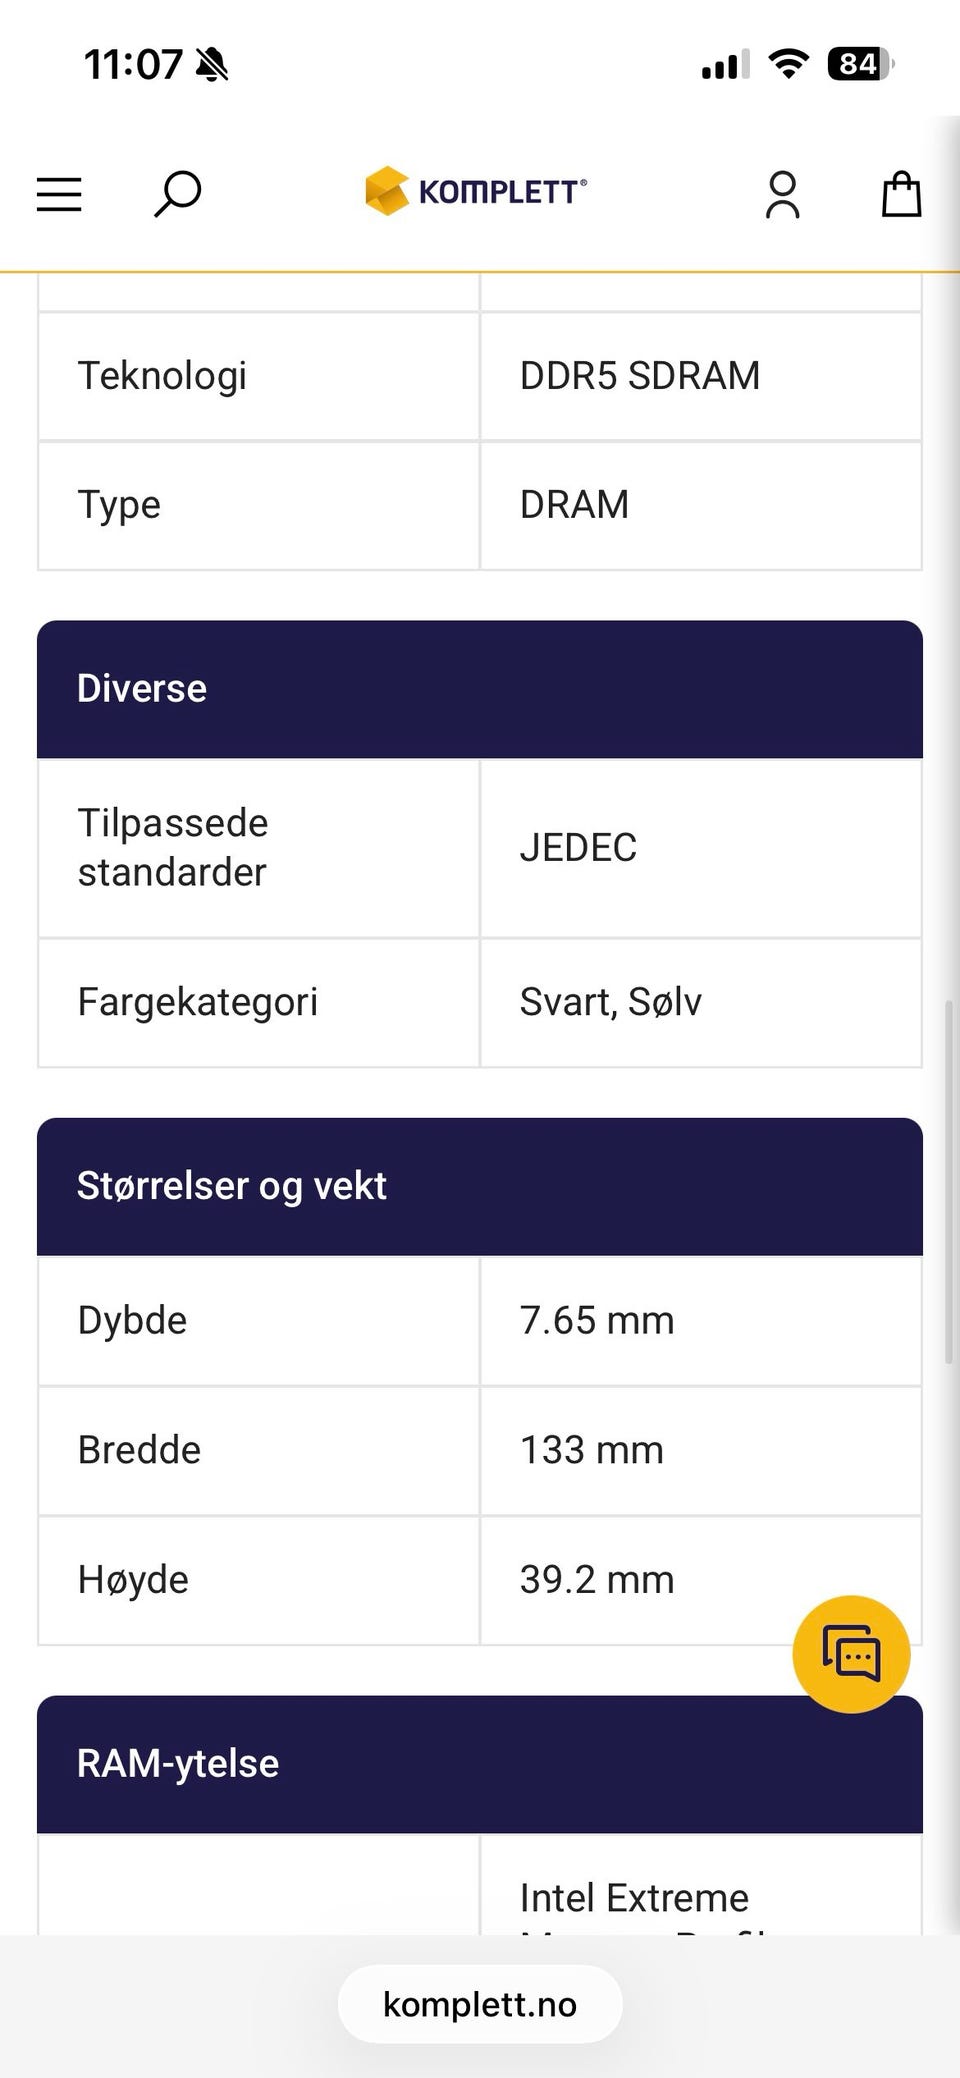This screenshot has width=960, height=2078.
Task: Click the Svart, Sølv color value
Action: (610, 1002)
